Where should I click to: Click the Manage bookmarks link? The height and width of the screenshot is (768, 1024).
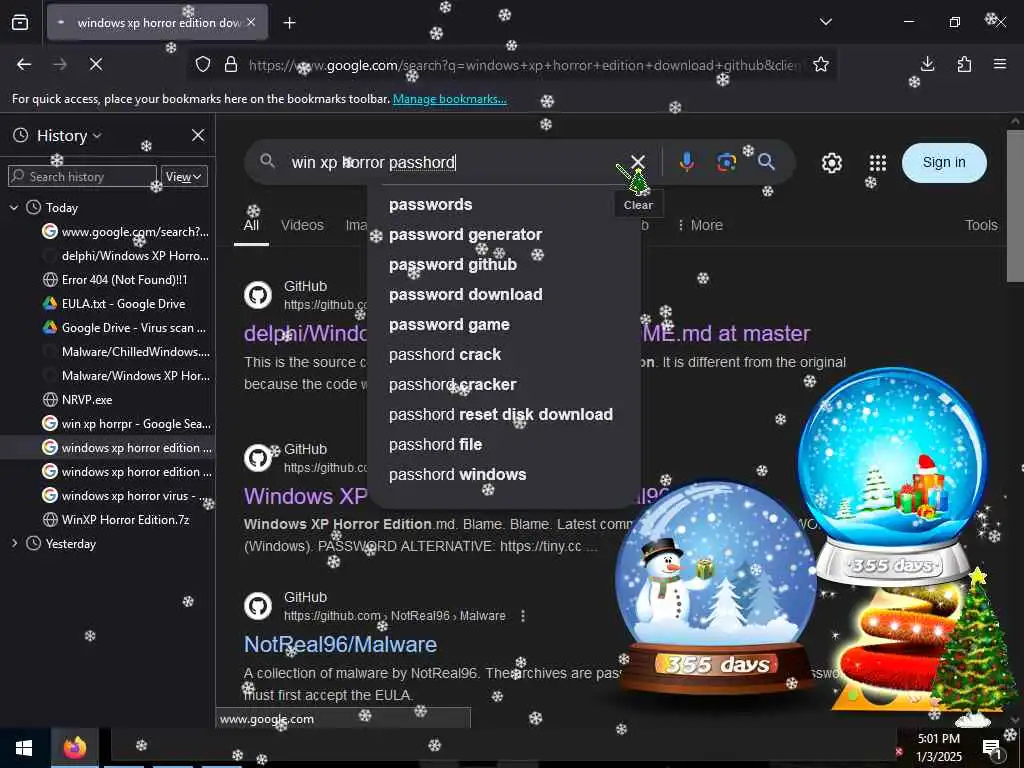449,99
